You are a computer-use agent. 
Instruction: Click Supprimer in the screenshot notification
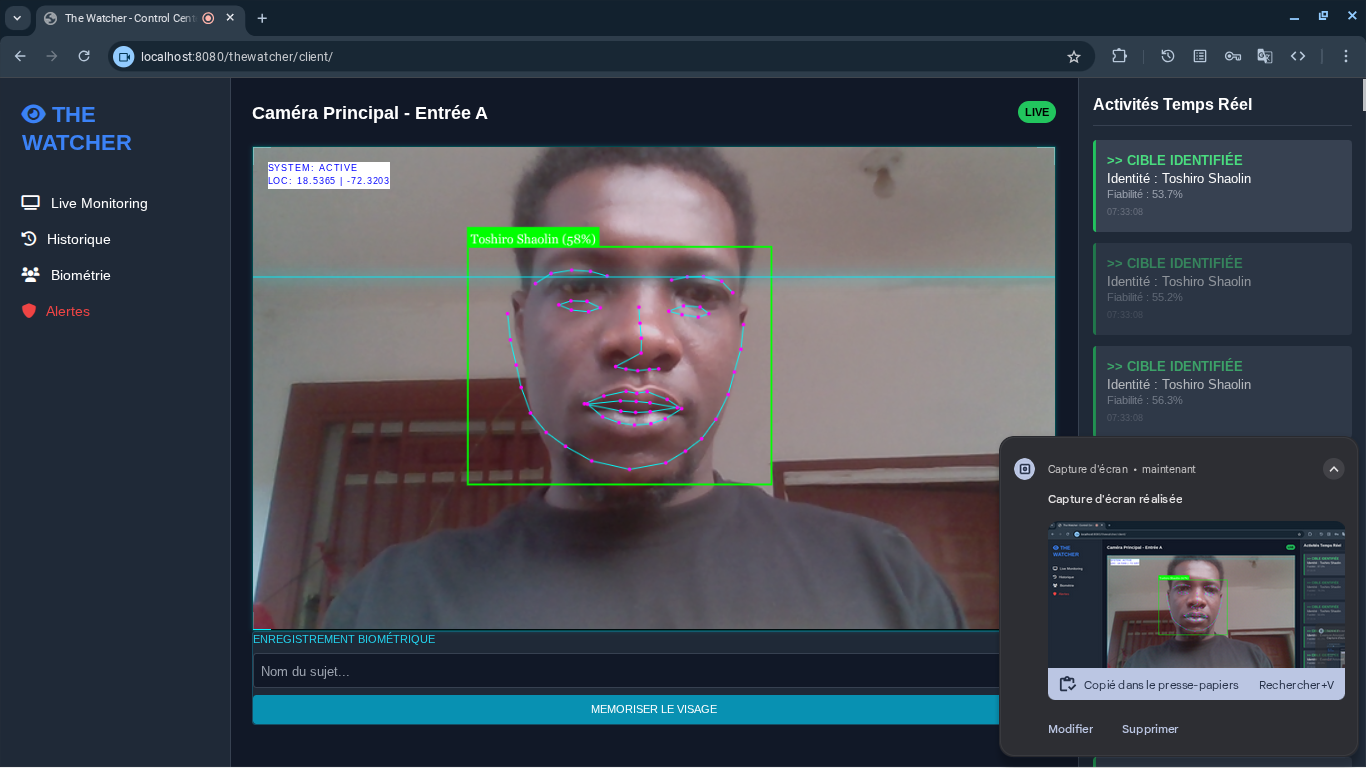tap(1150, 729)
